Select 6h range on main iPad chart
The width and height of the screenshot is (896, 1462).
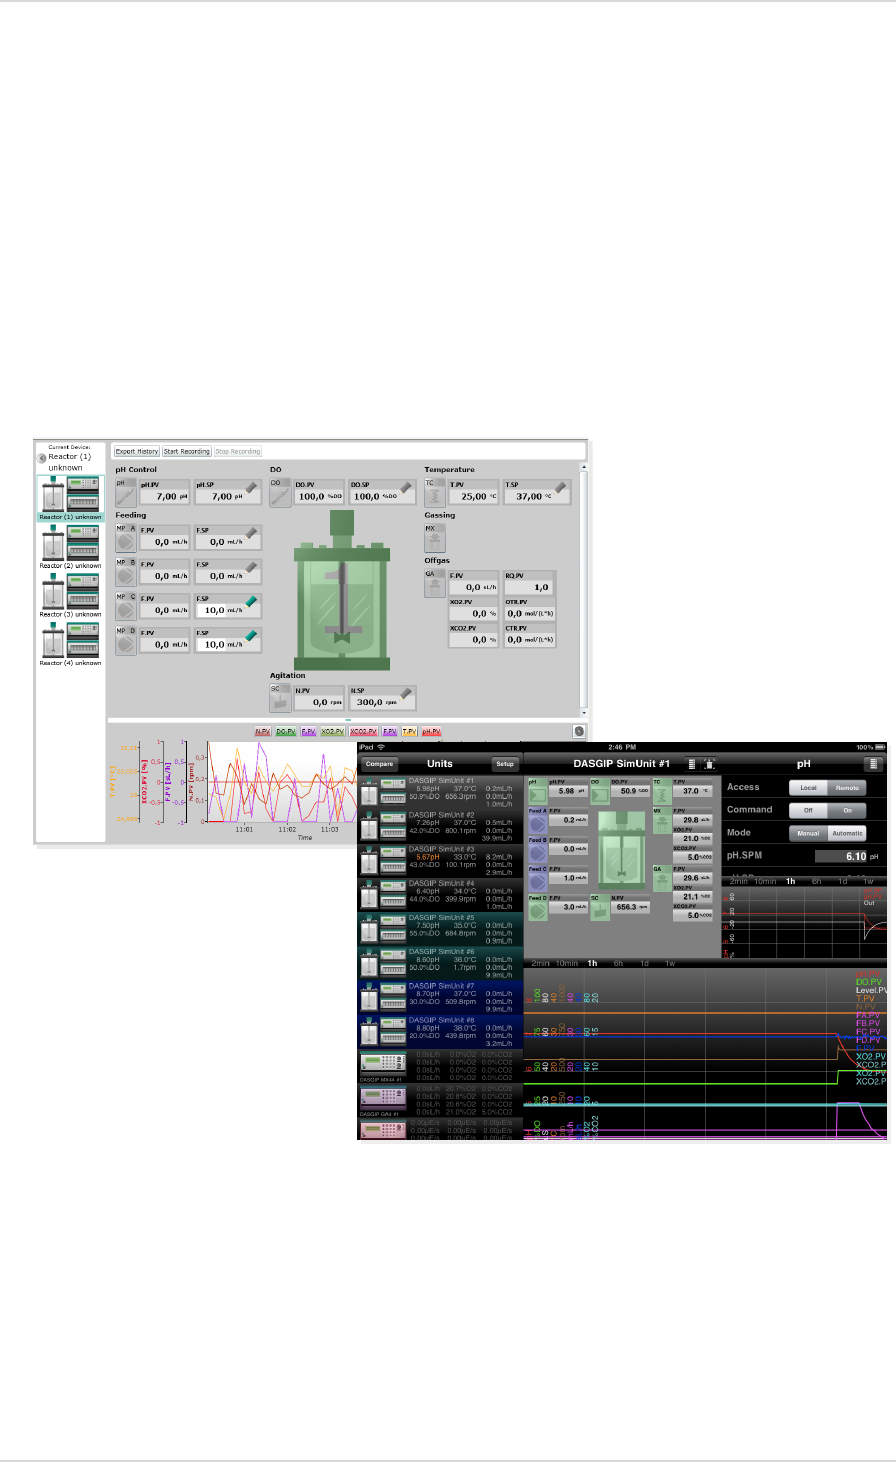618,964
